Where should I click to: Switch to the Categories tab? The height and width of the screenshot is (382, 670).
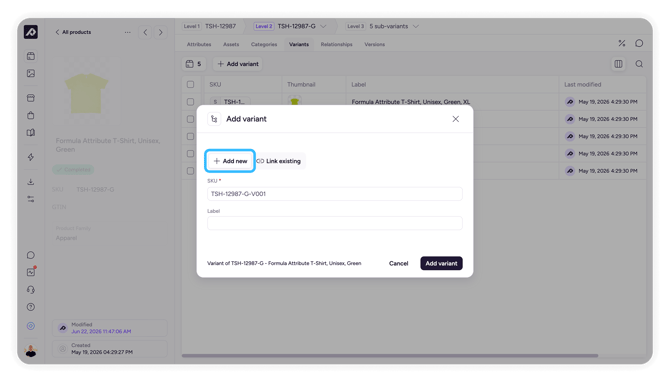(x=264, y=44)
